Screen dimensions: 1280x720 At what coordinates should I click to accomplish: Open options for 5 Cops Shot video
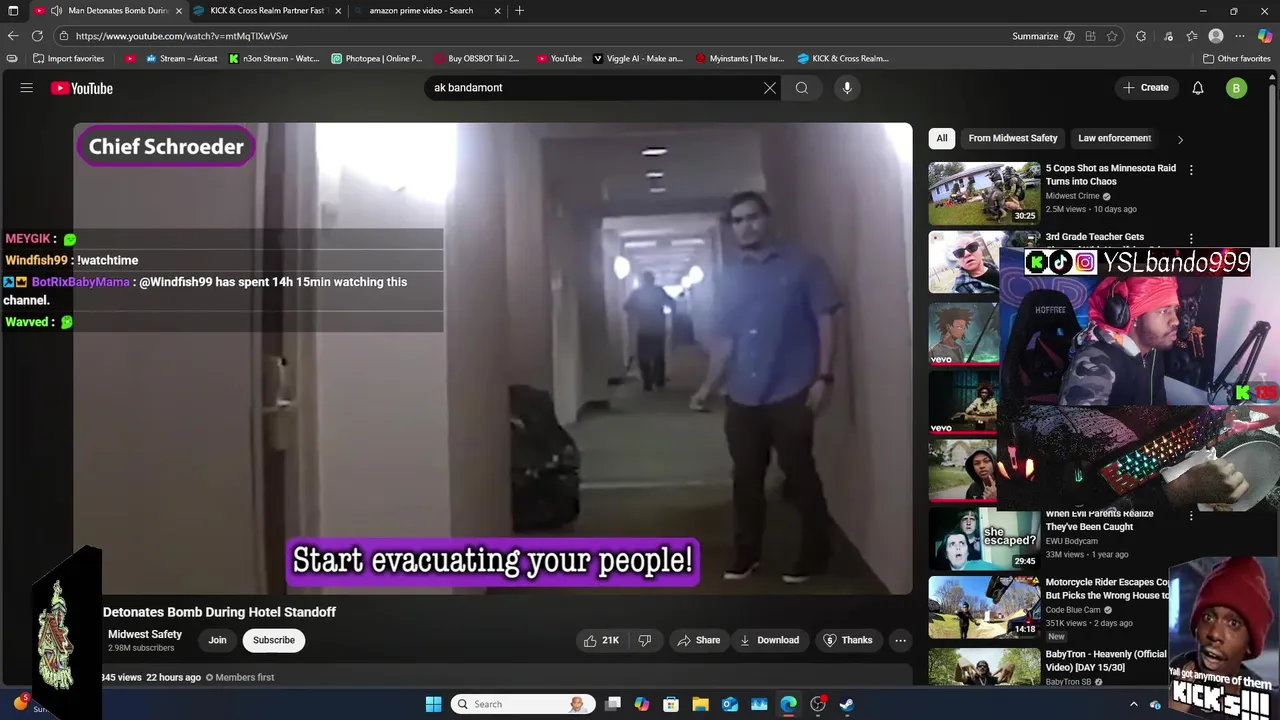[x=1191, y=170]
